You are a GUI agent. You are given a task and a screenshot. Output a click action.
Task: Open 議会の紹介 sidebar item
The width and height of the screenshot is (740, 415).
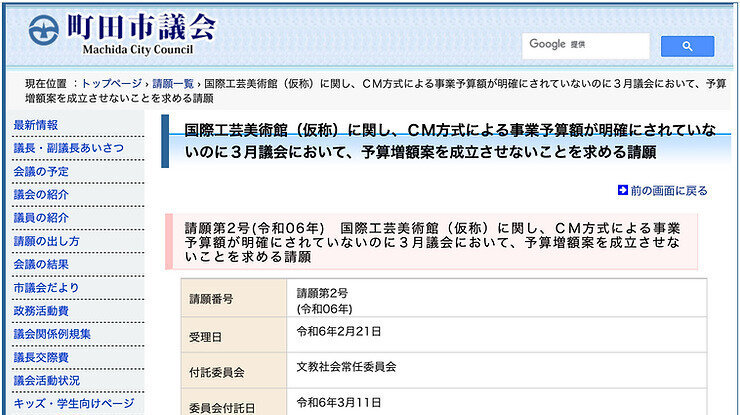click(42, 194)
